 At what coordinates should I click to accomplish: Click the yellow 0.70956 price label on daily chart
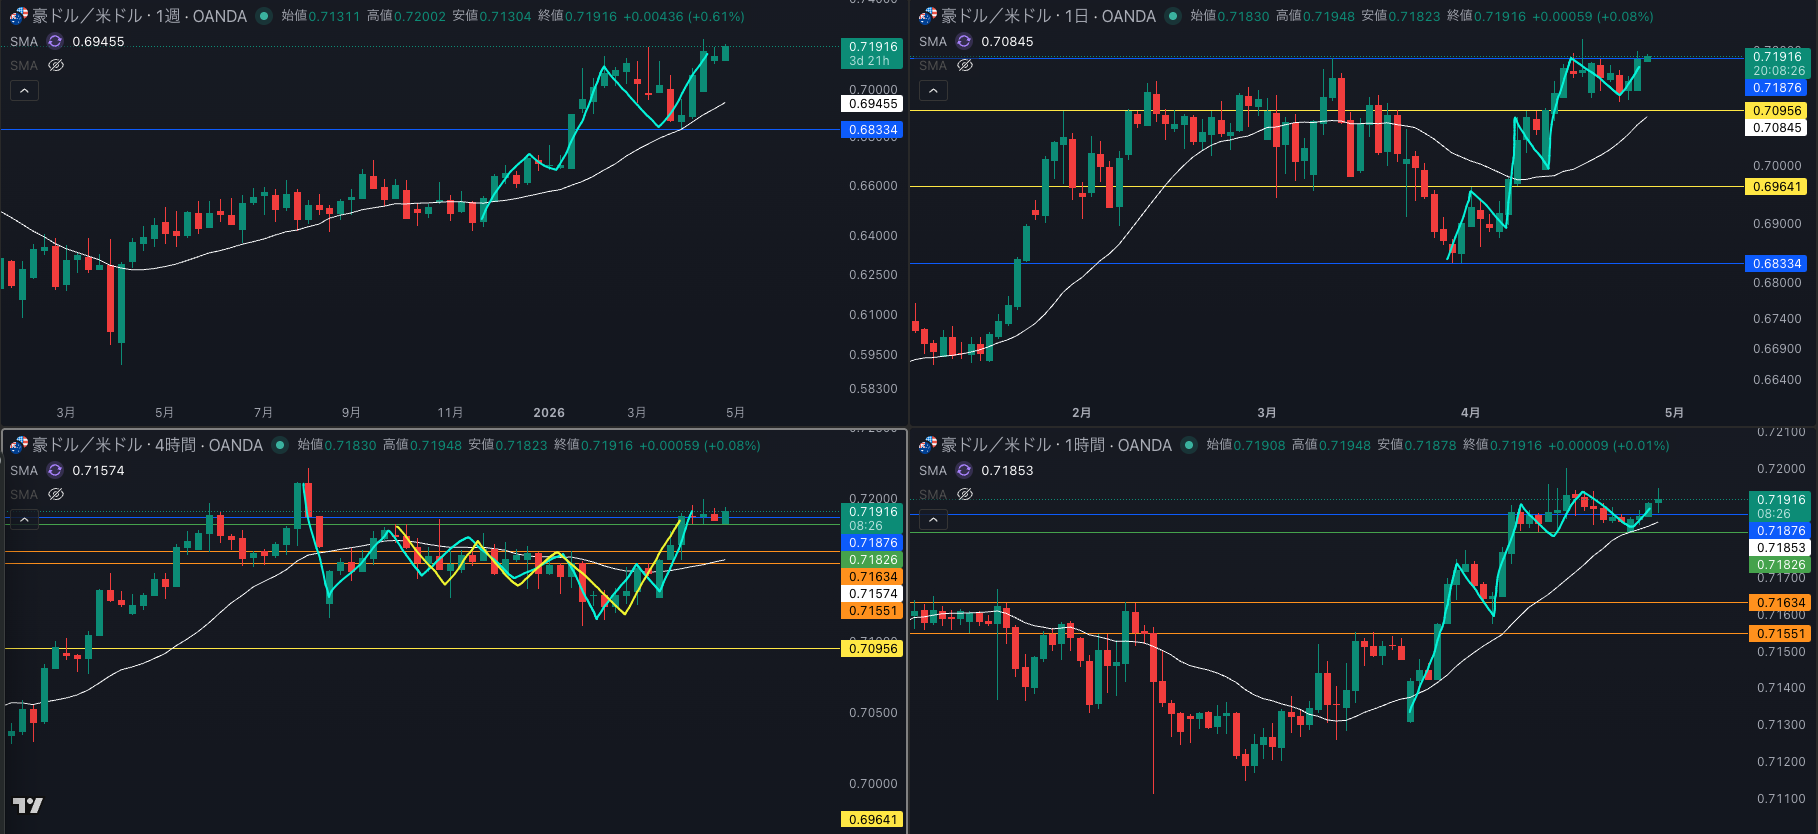(1776, 111)
